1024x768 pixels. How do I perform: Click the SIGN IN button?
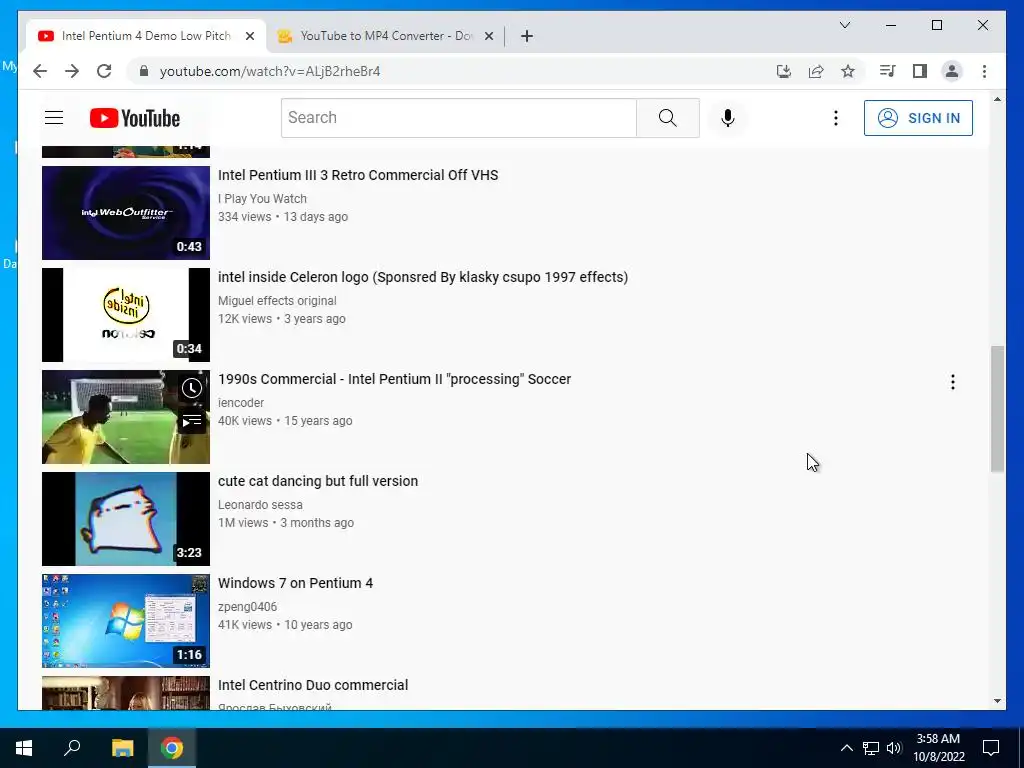tap(918, 118)
